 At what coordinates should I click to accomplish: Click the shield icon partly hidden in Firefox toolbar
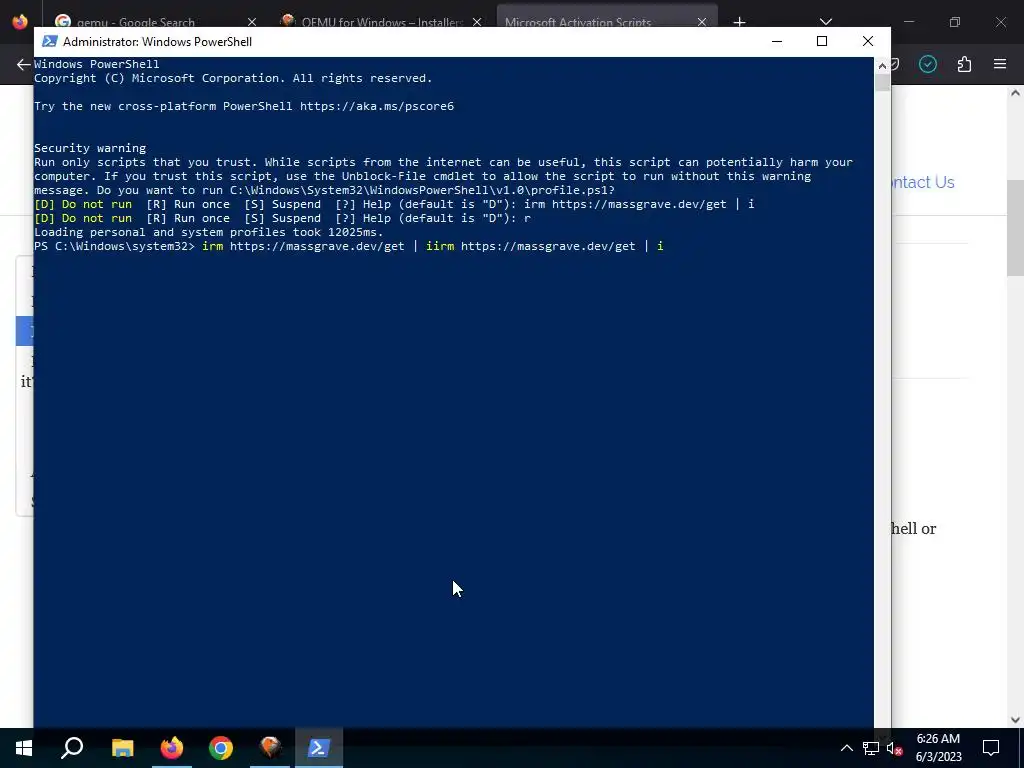click(x=895, y=64)
